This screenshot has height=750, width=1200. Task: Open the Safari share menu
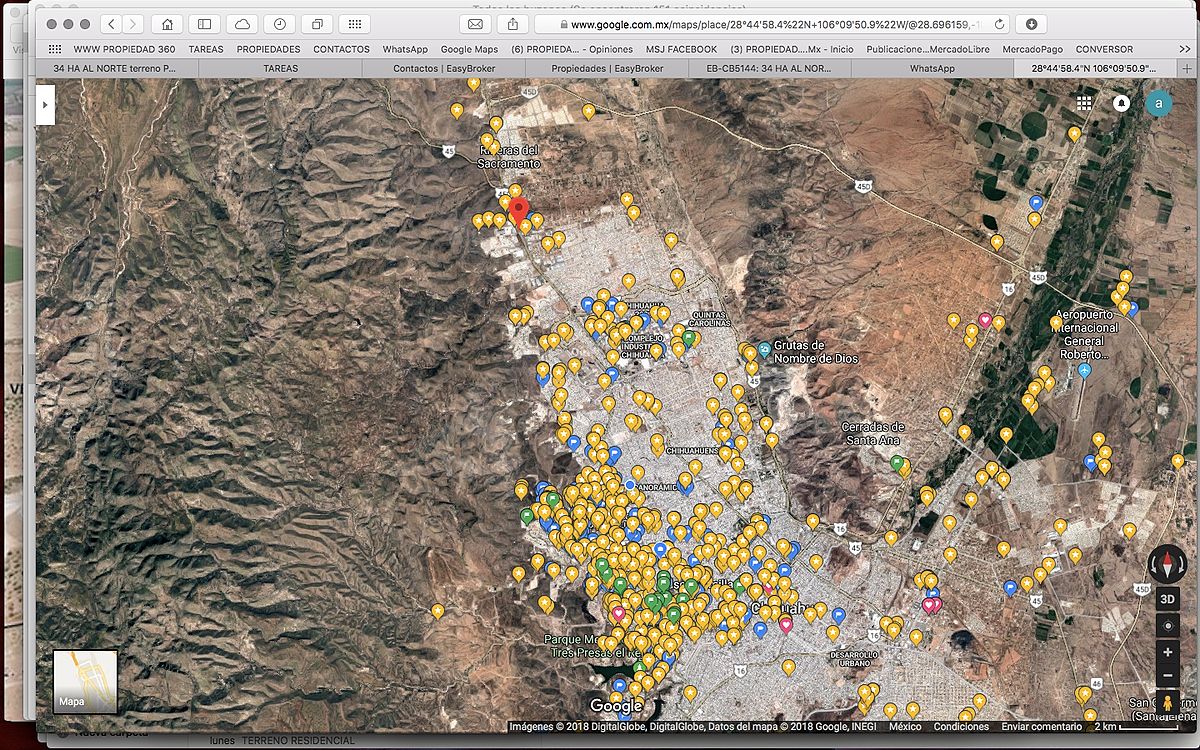(513, 24)
